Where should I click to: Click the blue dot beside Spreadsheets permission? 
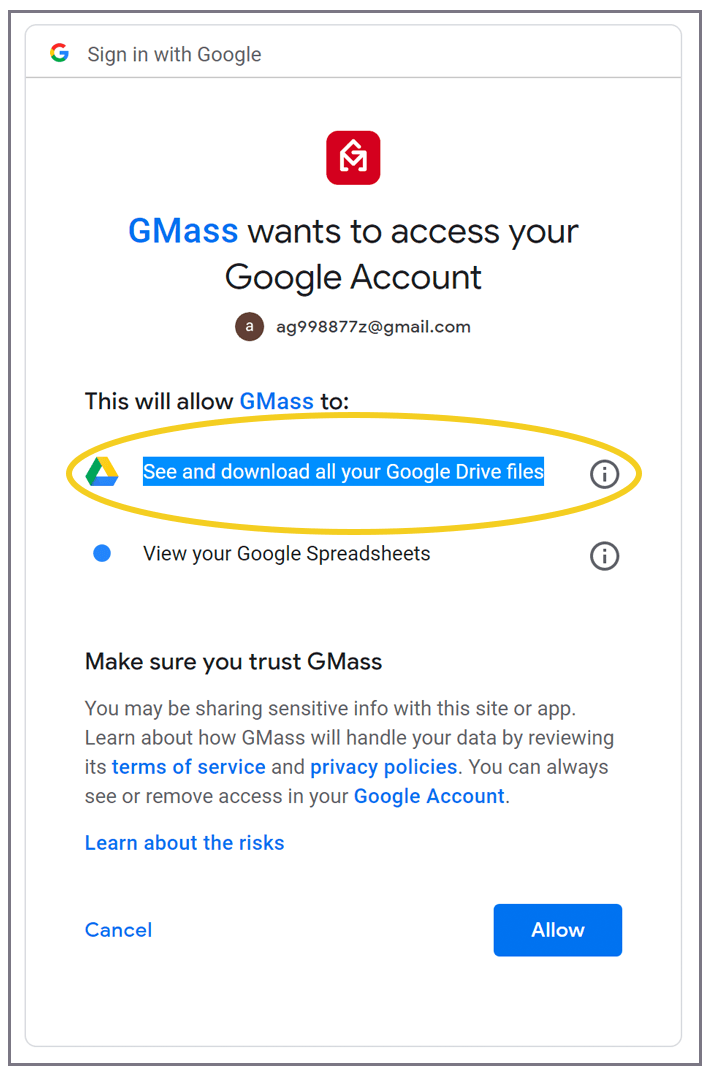tap(102, 553)
